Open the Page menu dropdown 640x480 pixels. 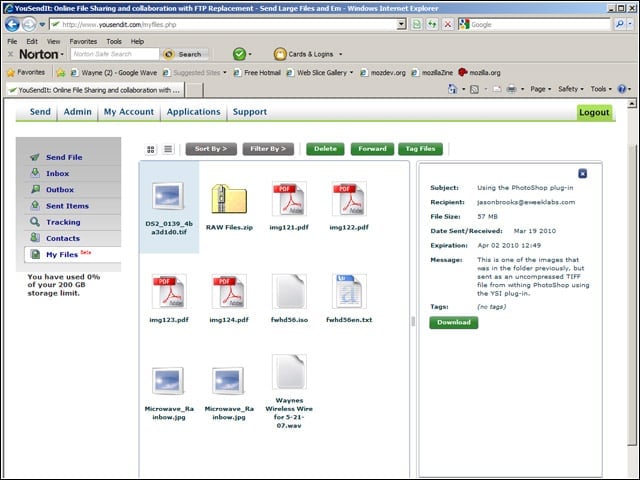540,89
